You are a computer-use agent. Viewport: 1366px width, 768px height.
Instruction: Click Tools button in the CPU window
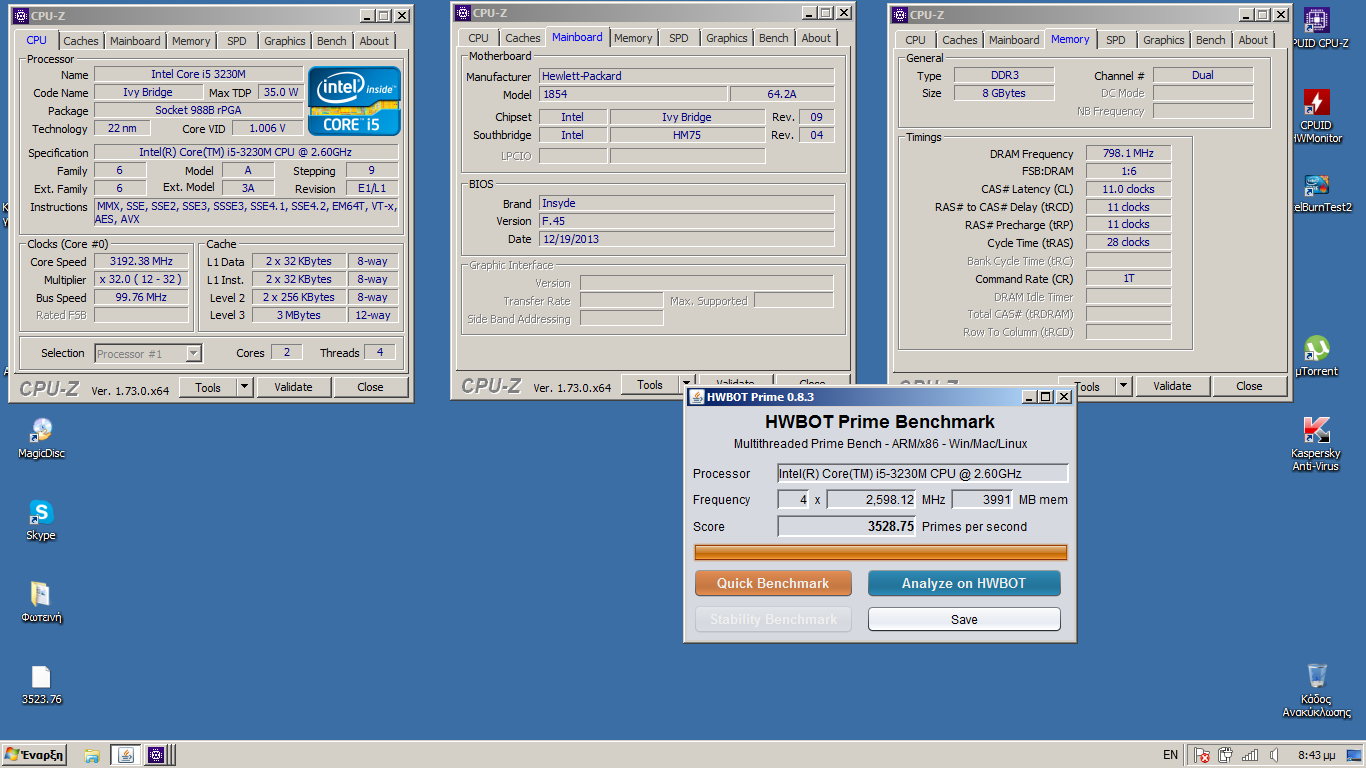[208, 387]
